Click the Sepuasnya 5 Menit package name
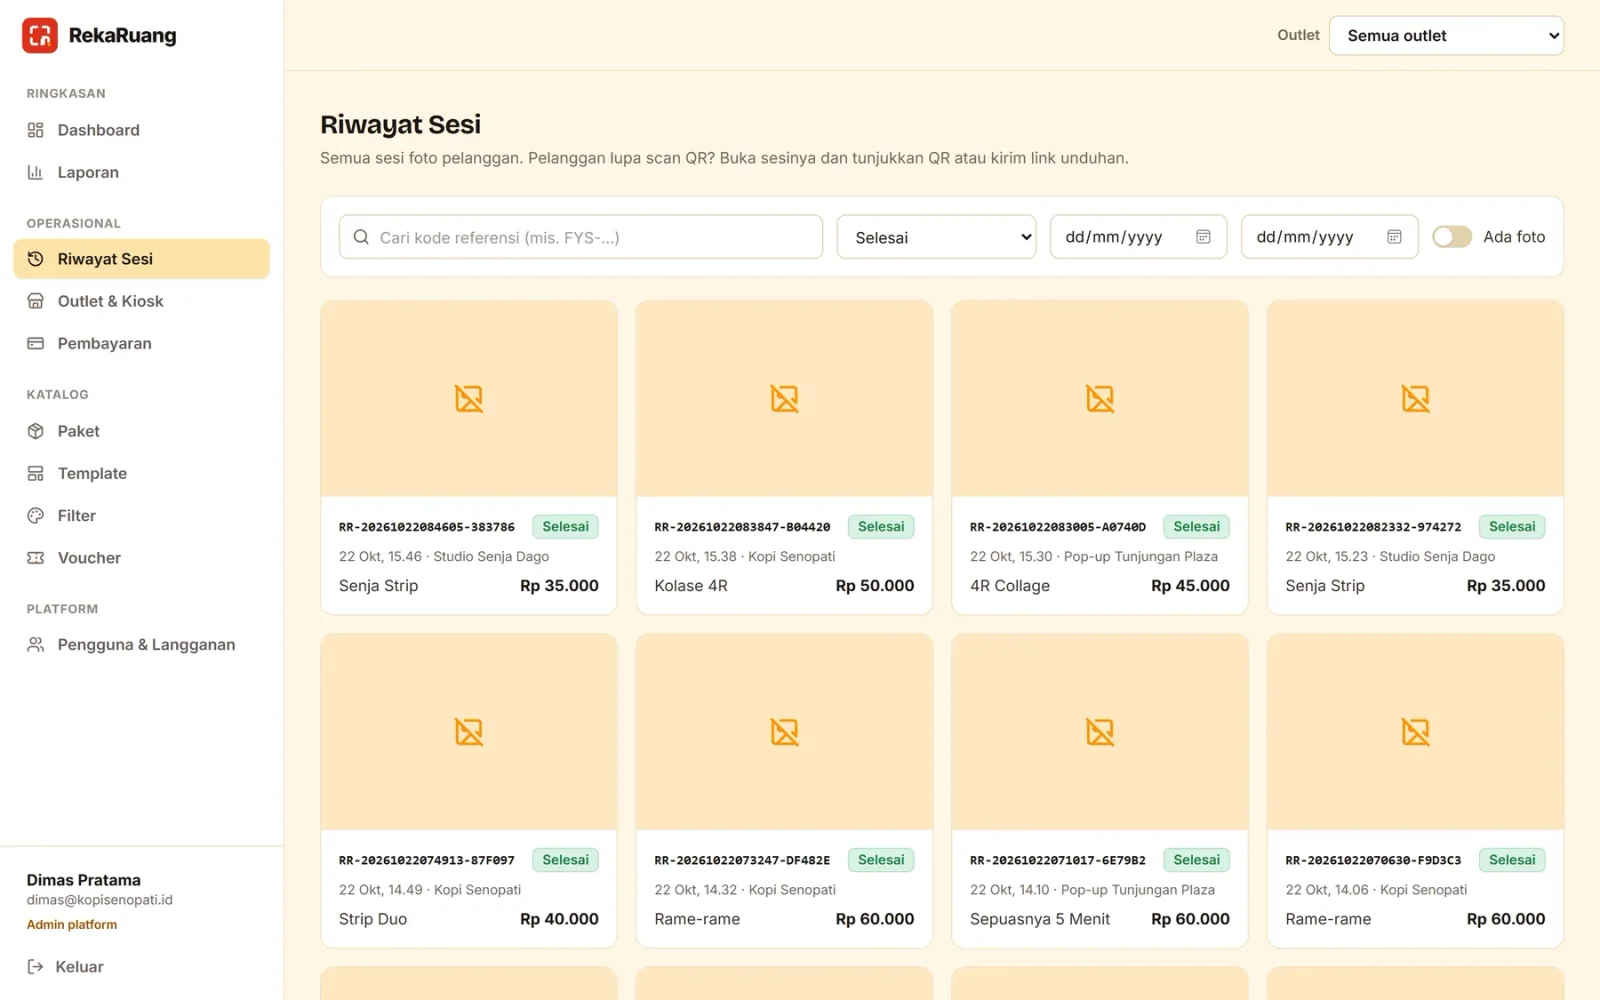The image size is (1600, 1000). click(1040, 919)
